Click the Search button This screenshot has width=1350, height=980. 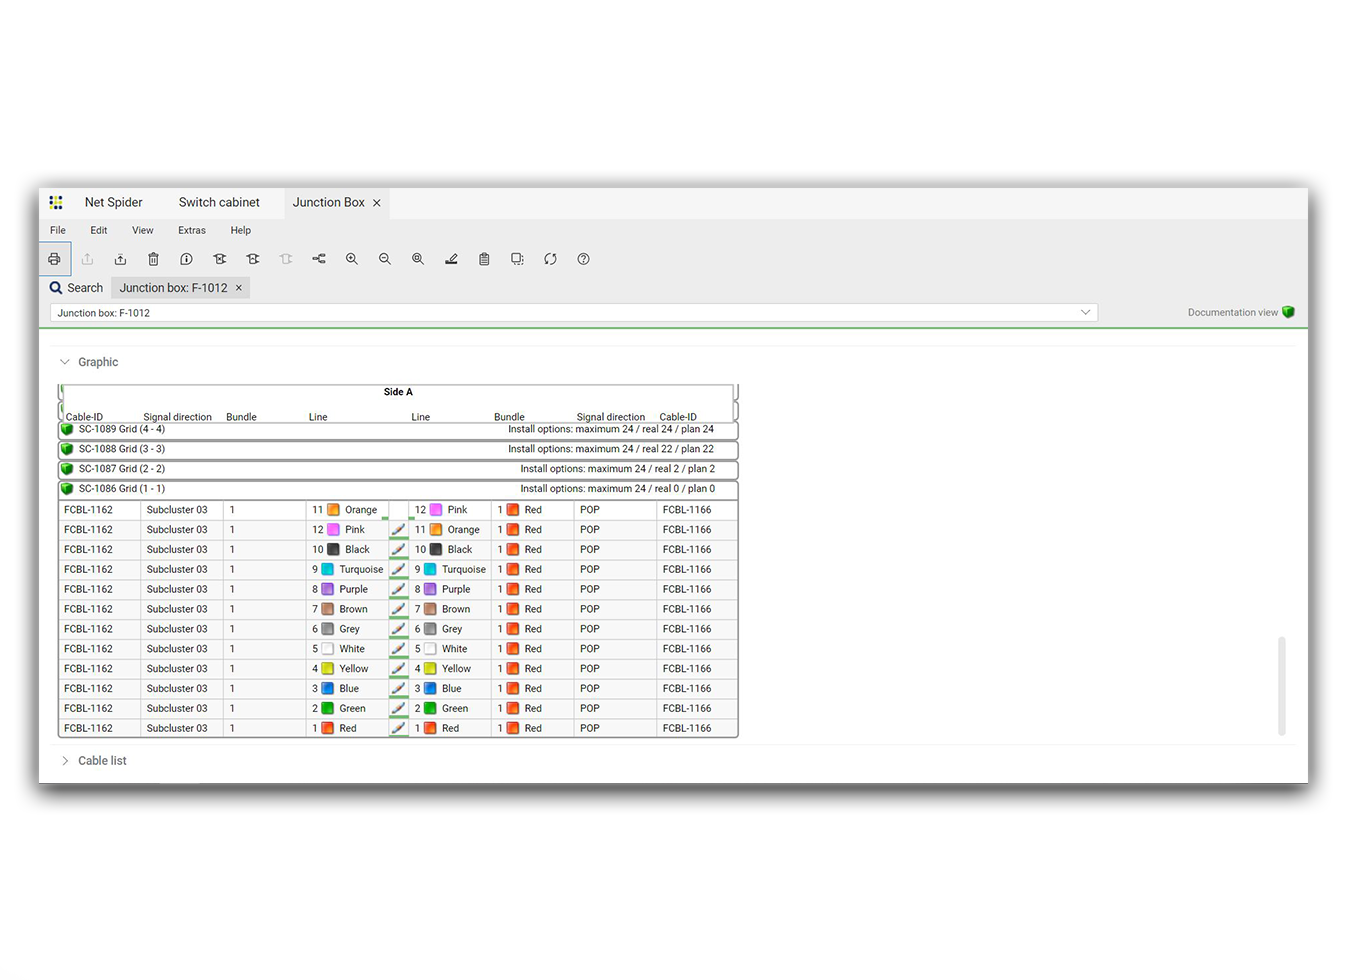click(75, 287)
